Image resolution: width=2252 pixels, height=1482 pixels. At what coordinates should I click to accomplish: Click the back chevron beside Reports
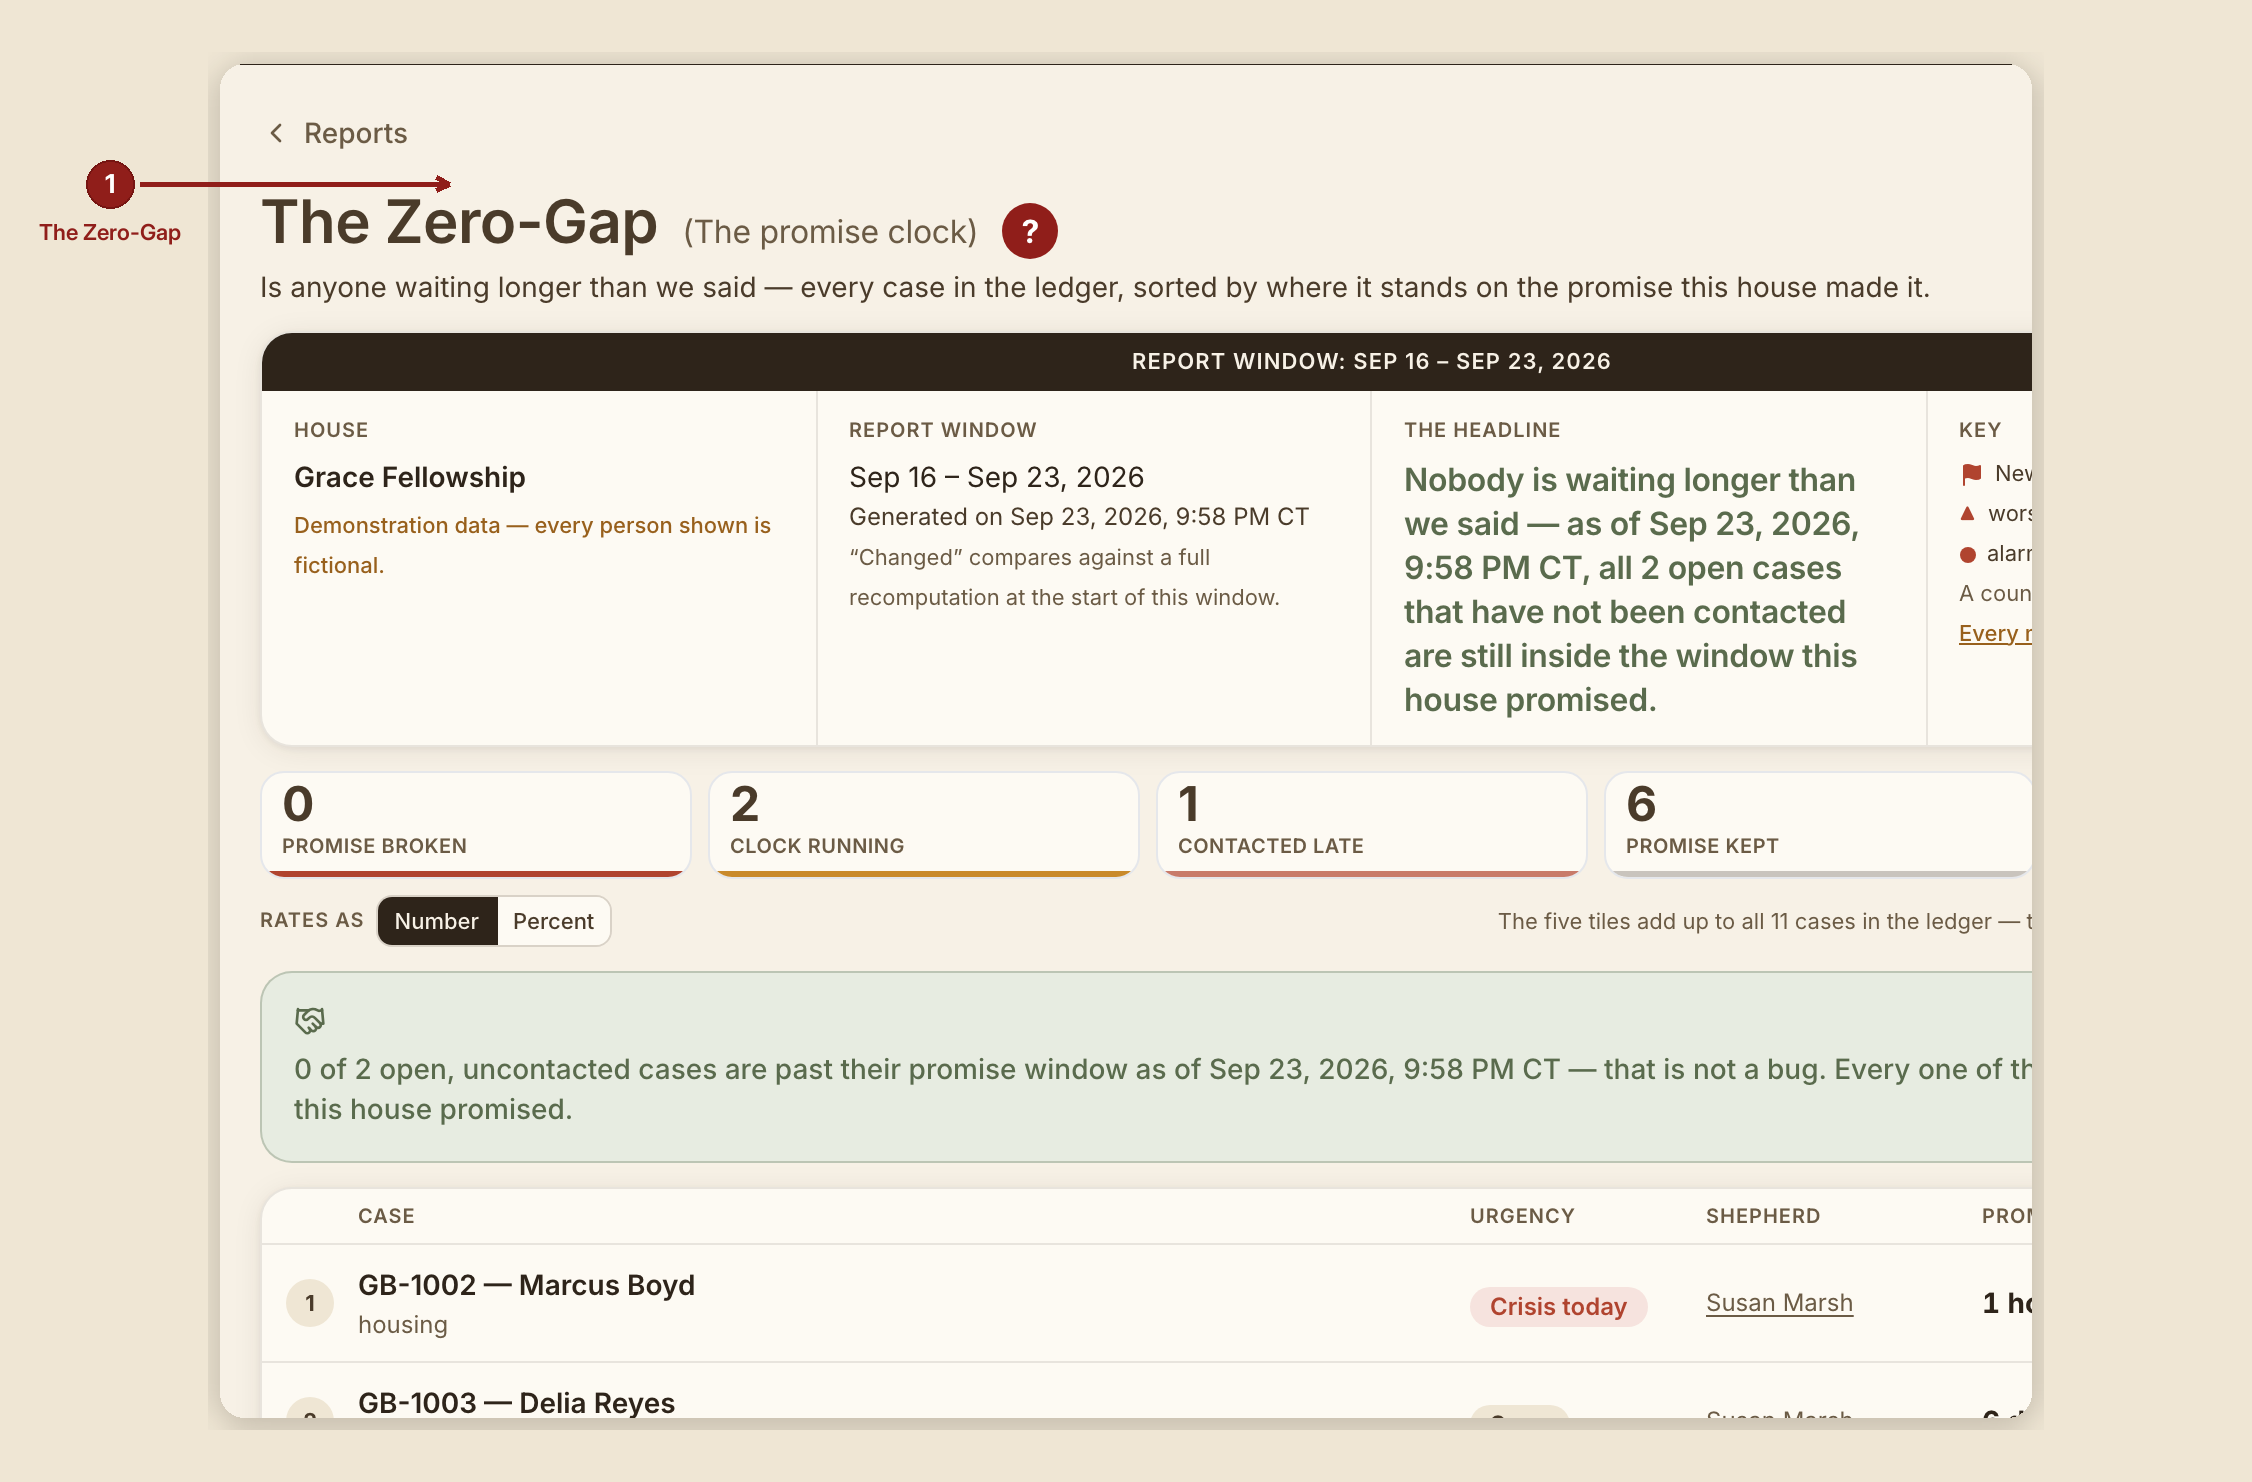(276, 133)
